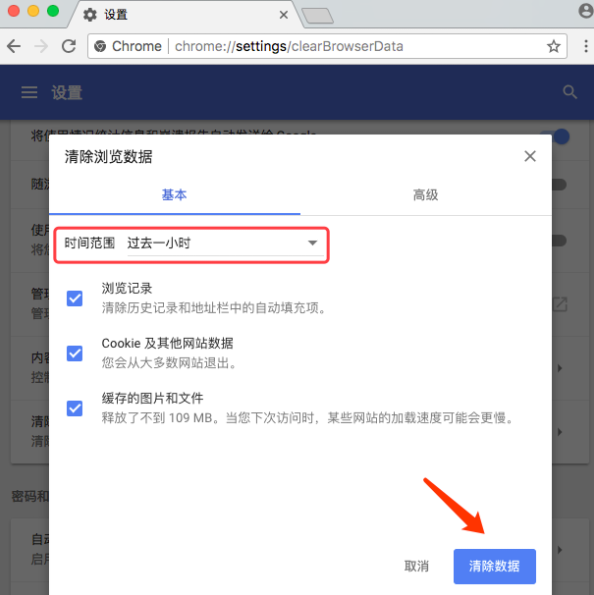Click the 清除数据 button

point(495,566)
